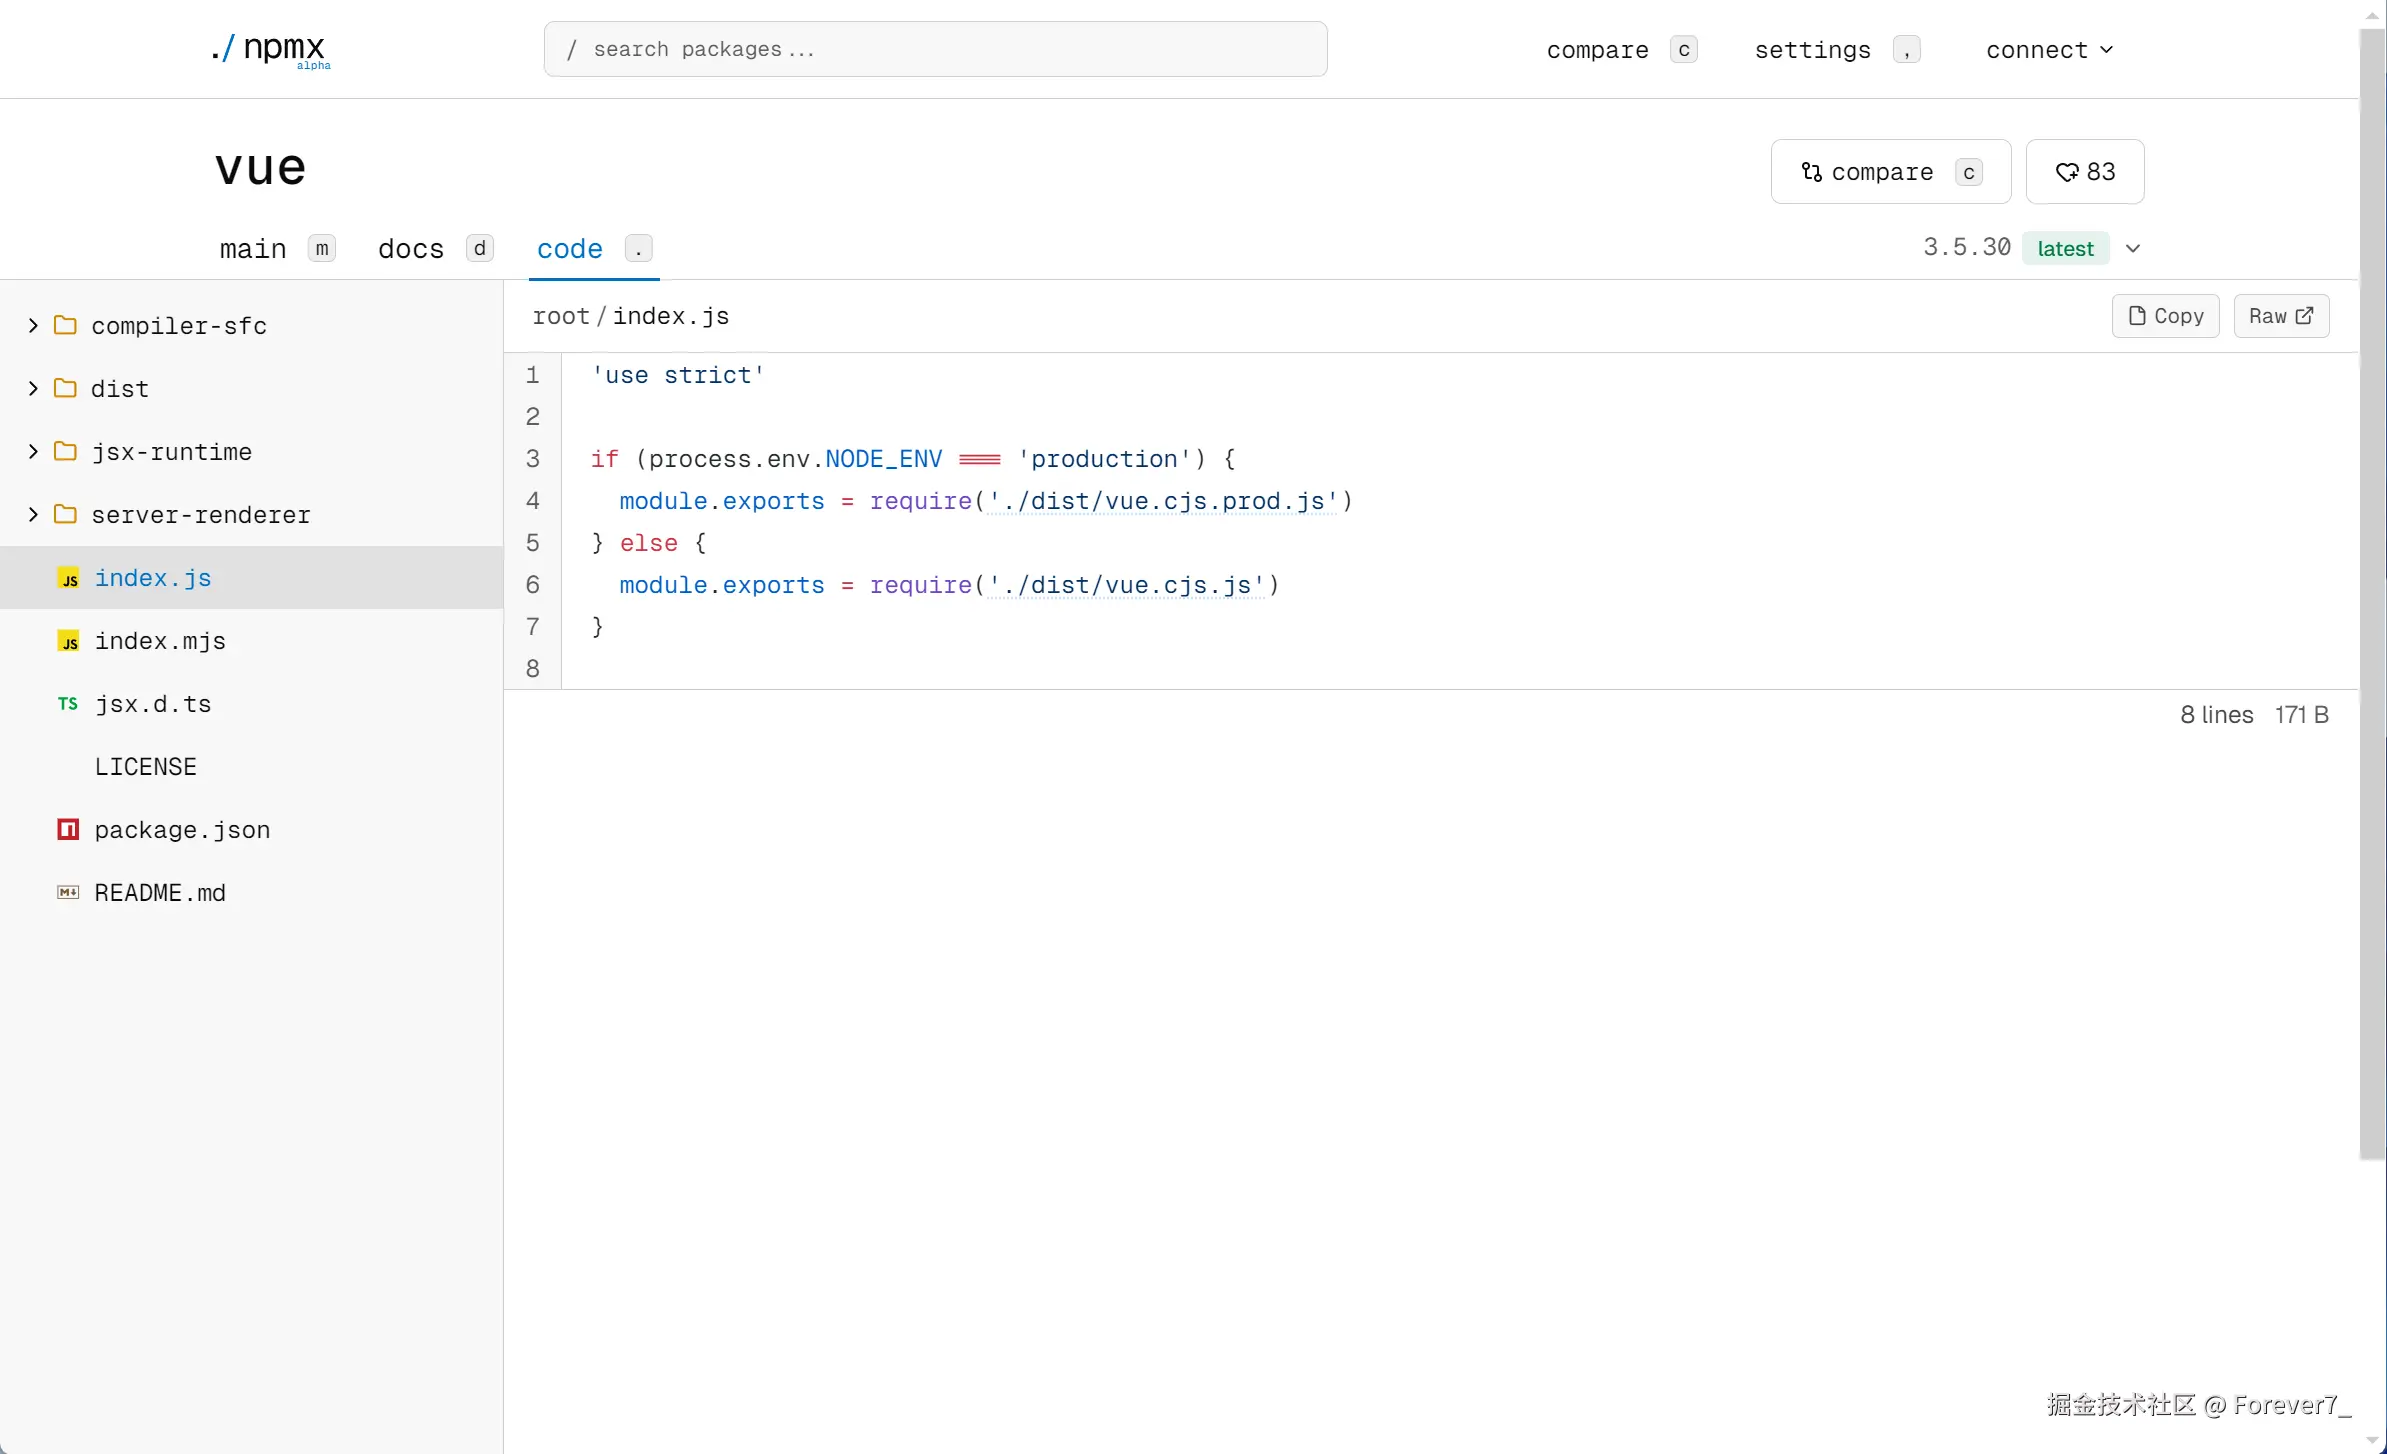Click the compare button beside vue title
Image resolution: width=2387 pixels, height=1454 pixels.
click(1889, 172)
